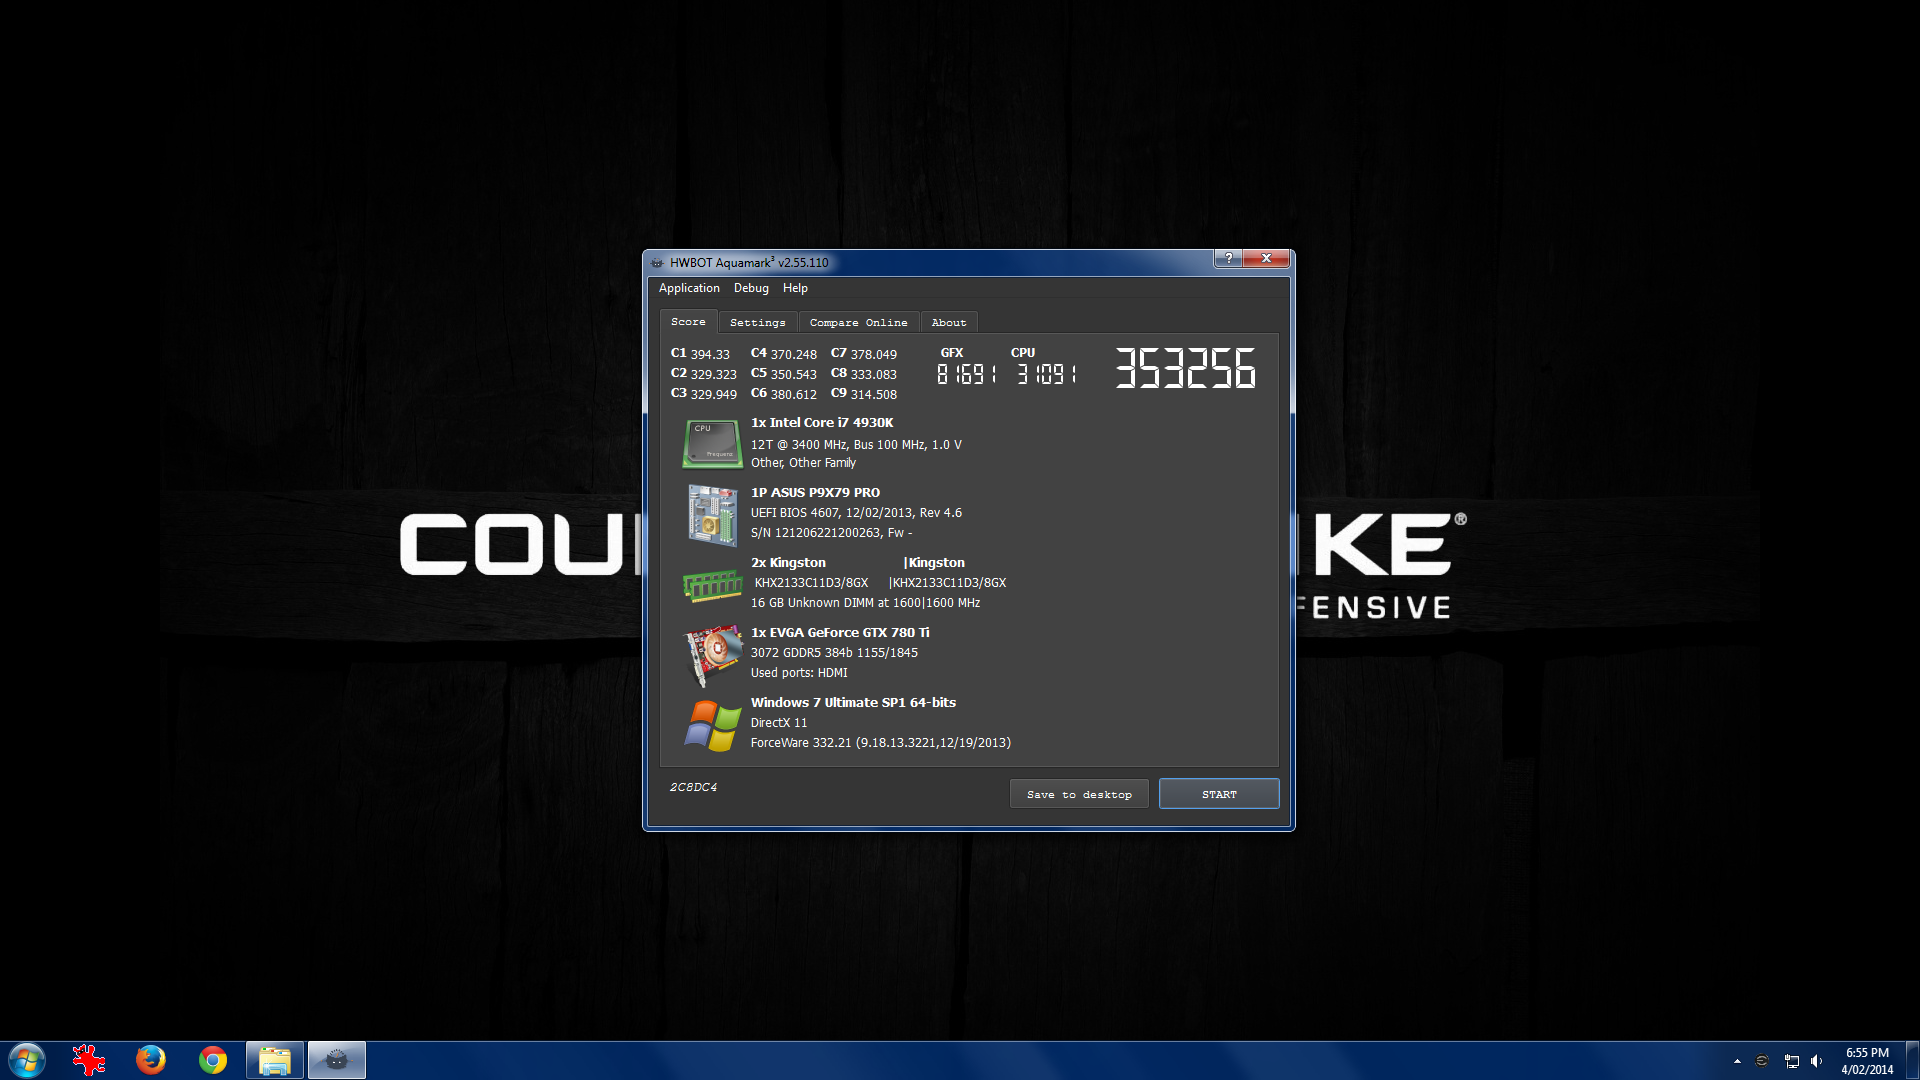1920x1080 pixels.
Task: Click the START benchmark button
Action: [x=1219, y=794]
